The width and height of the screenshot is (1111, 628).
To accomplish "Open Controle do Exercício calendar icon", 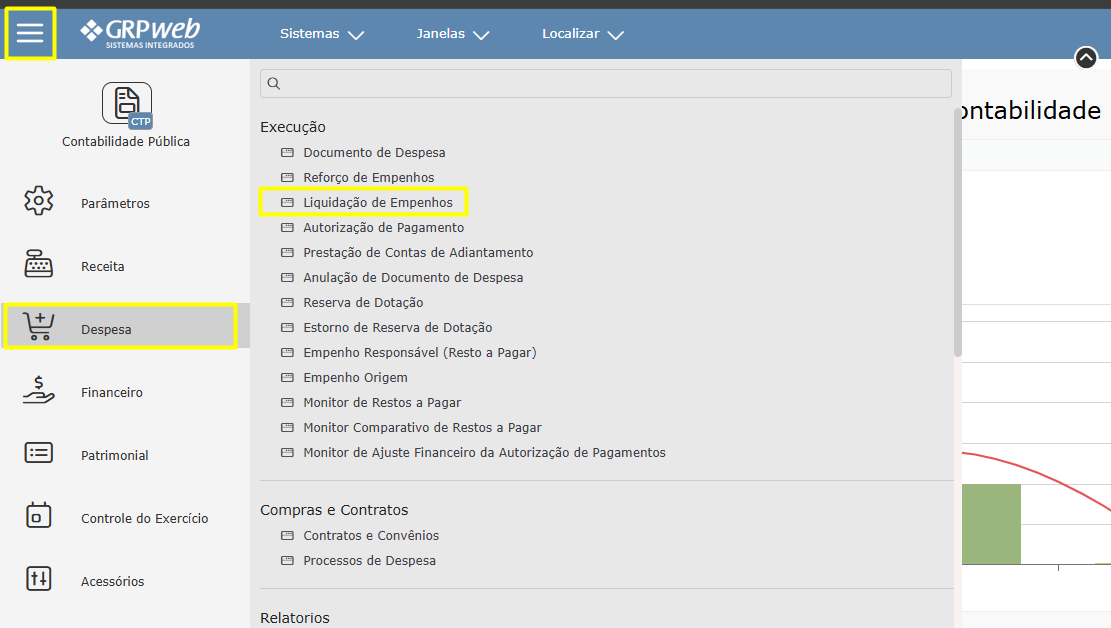I will (38, 516).
